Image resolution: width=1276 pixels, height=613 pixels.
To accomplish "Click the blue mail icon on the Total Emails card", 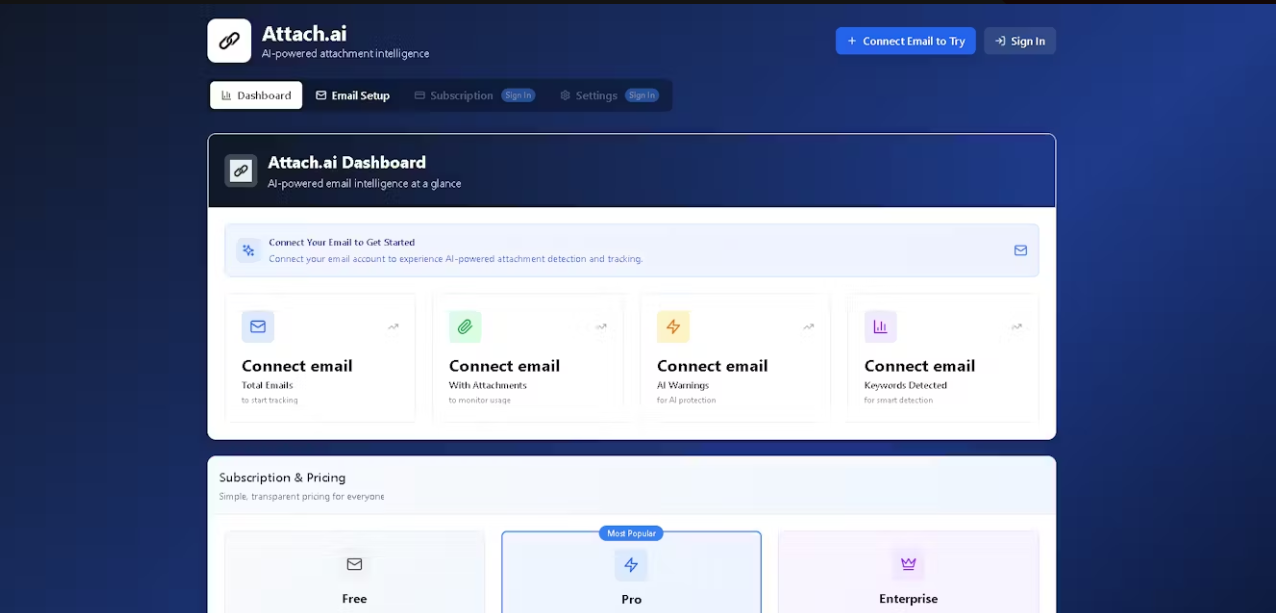I will (258, 327).
